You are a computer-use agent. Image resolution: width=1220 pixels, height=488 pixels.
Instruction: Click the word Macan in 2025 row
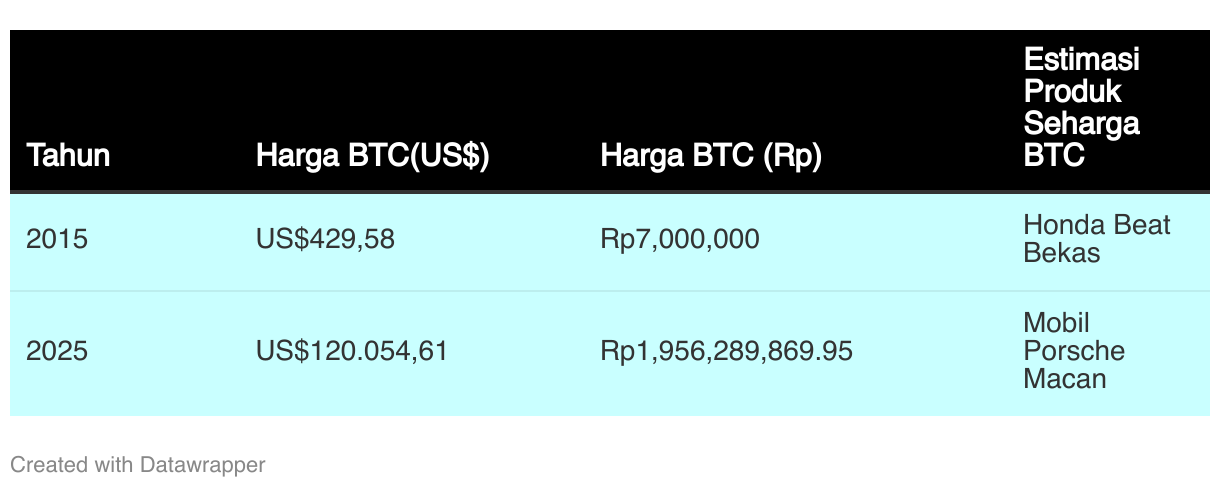(1065, 379)
